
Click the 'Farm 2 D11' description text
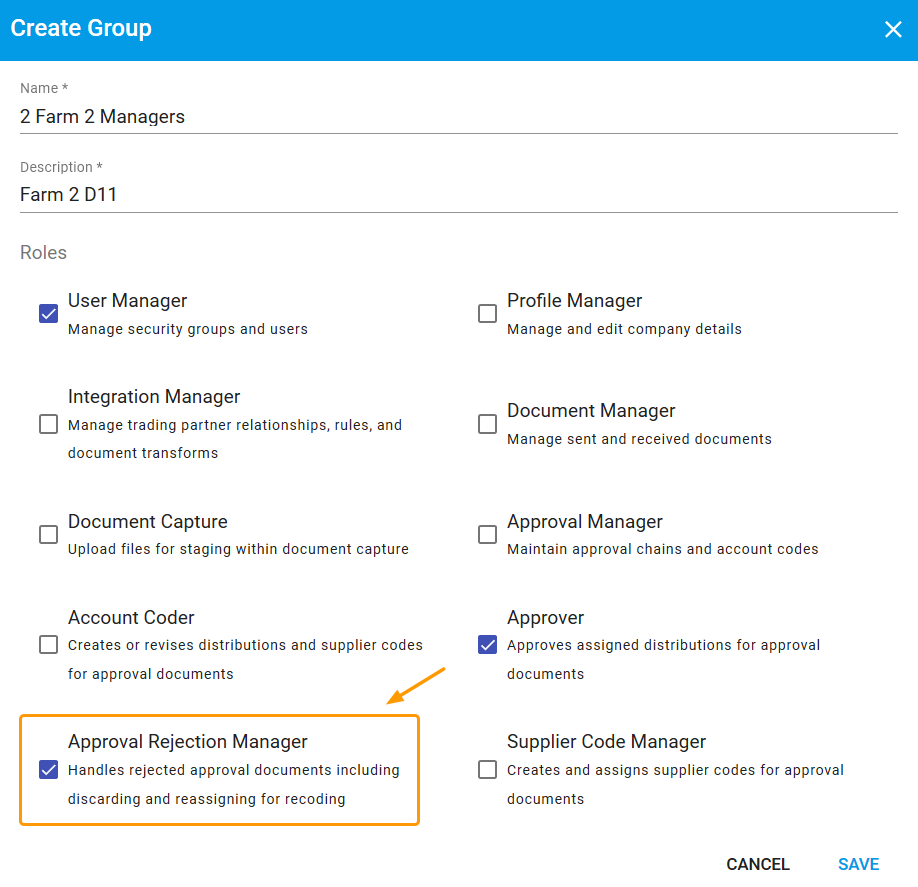(69, 194)
